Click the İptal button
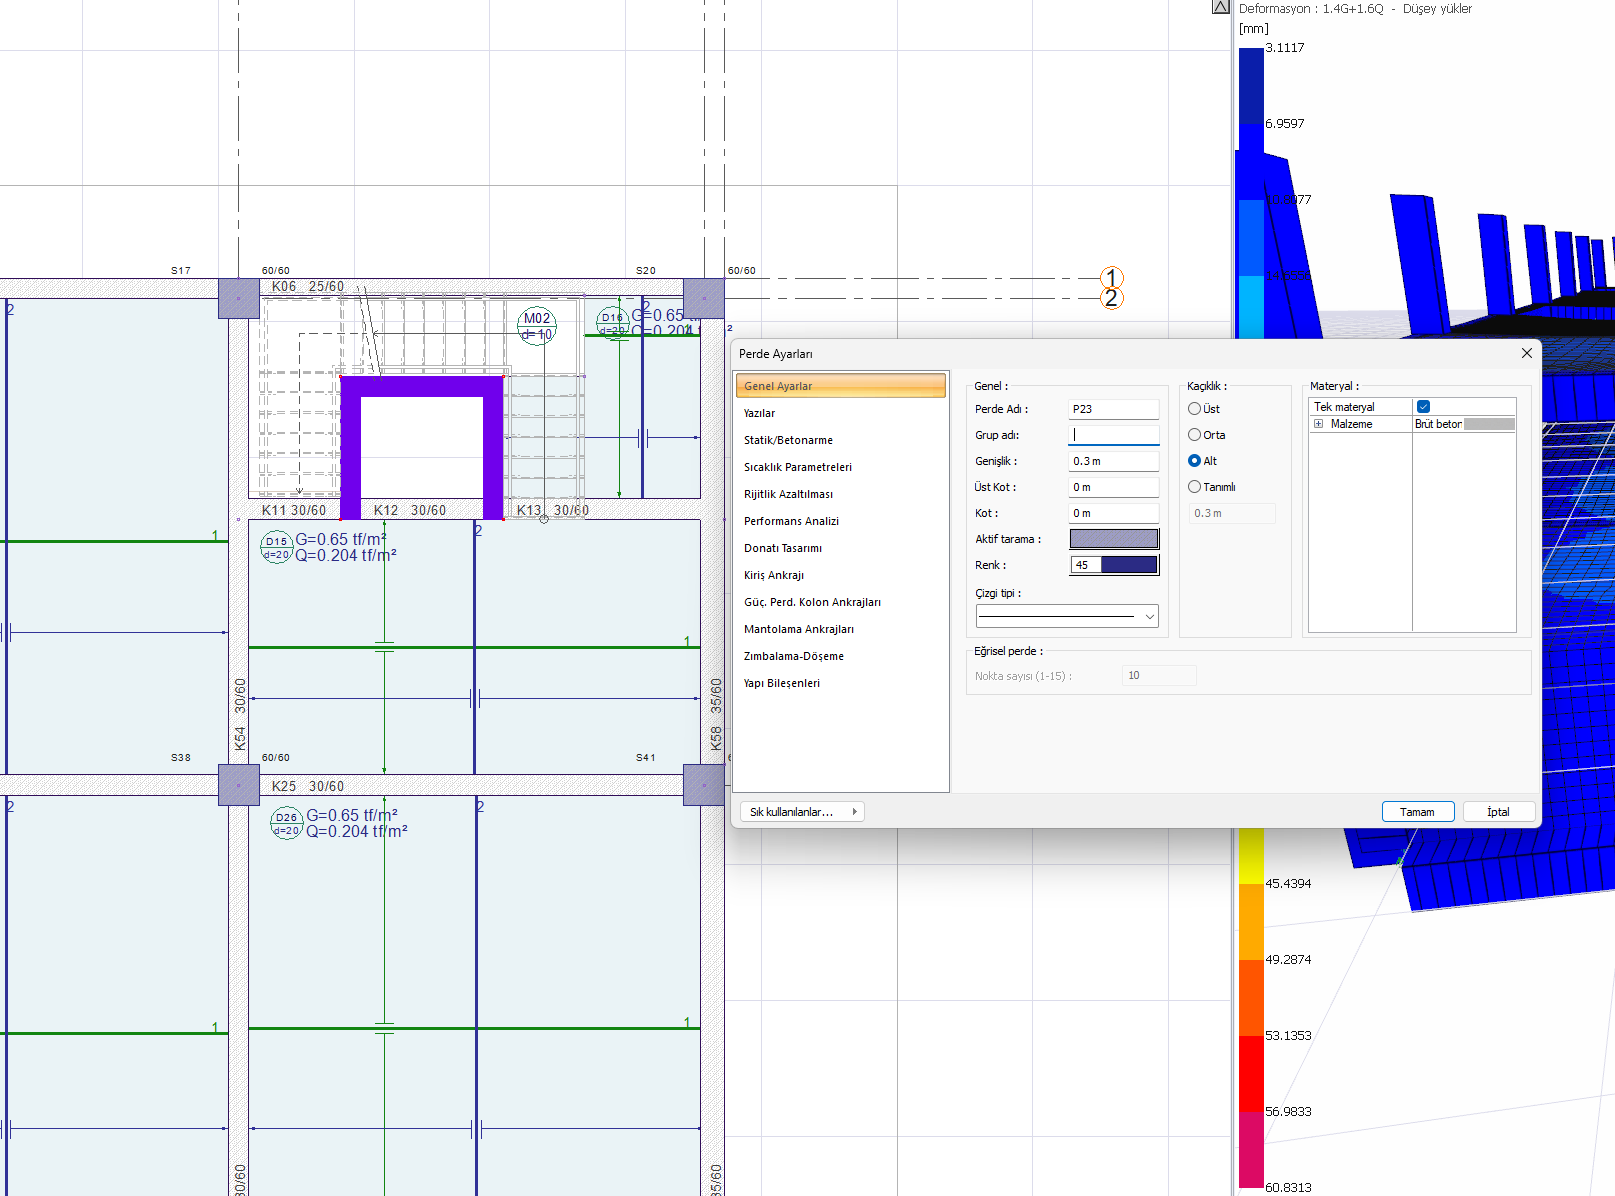Image resolution: width=1615 pixels, height=1196 pixels. click(x=1498, y=812)
